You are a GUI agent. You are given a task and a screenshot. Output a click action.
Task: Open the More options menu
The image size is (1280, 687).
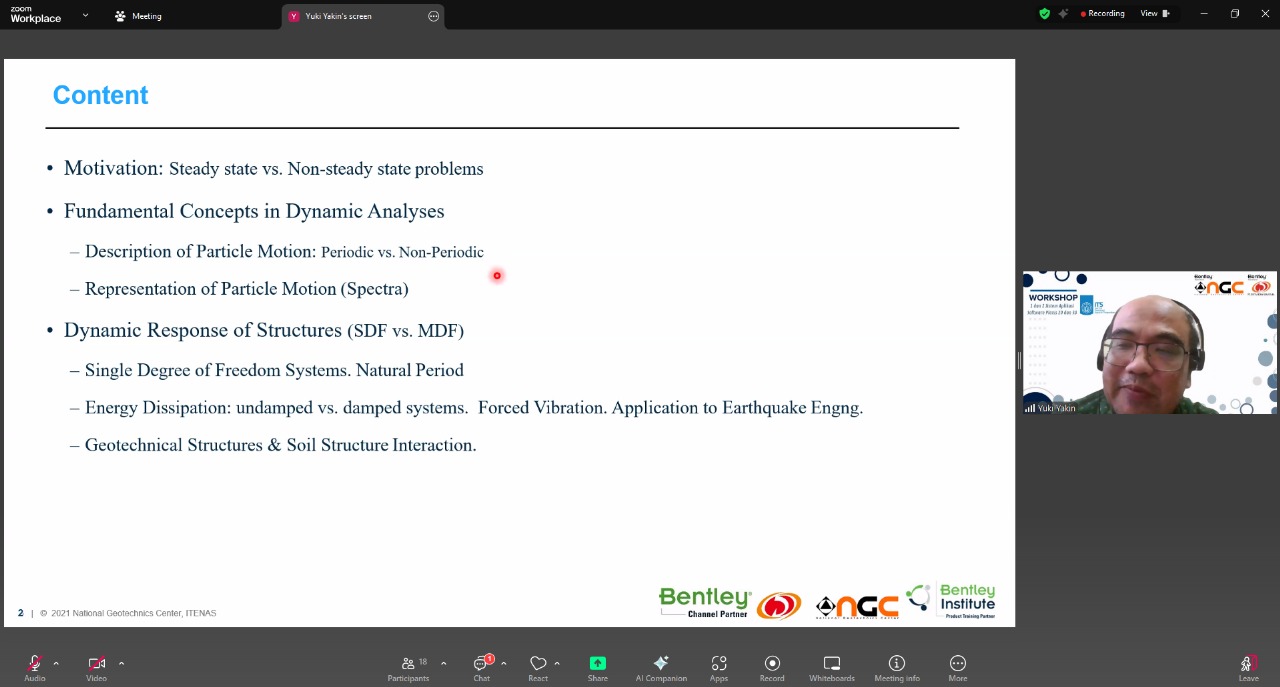coord(957,667)
